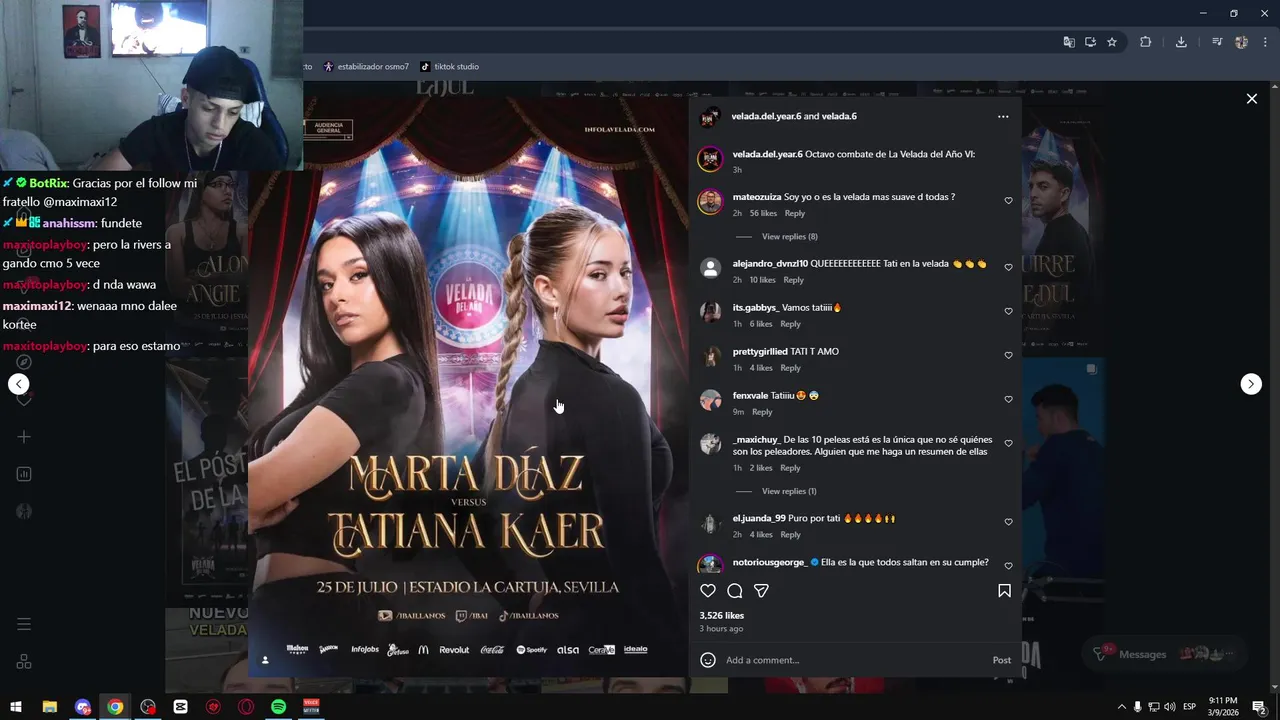Open the tiktok studio bookmark
Screen dimensions: 1280x720
[449, 67]
